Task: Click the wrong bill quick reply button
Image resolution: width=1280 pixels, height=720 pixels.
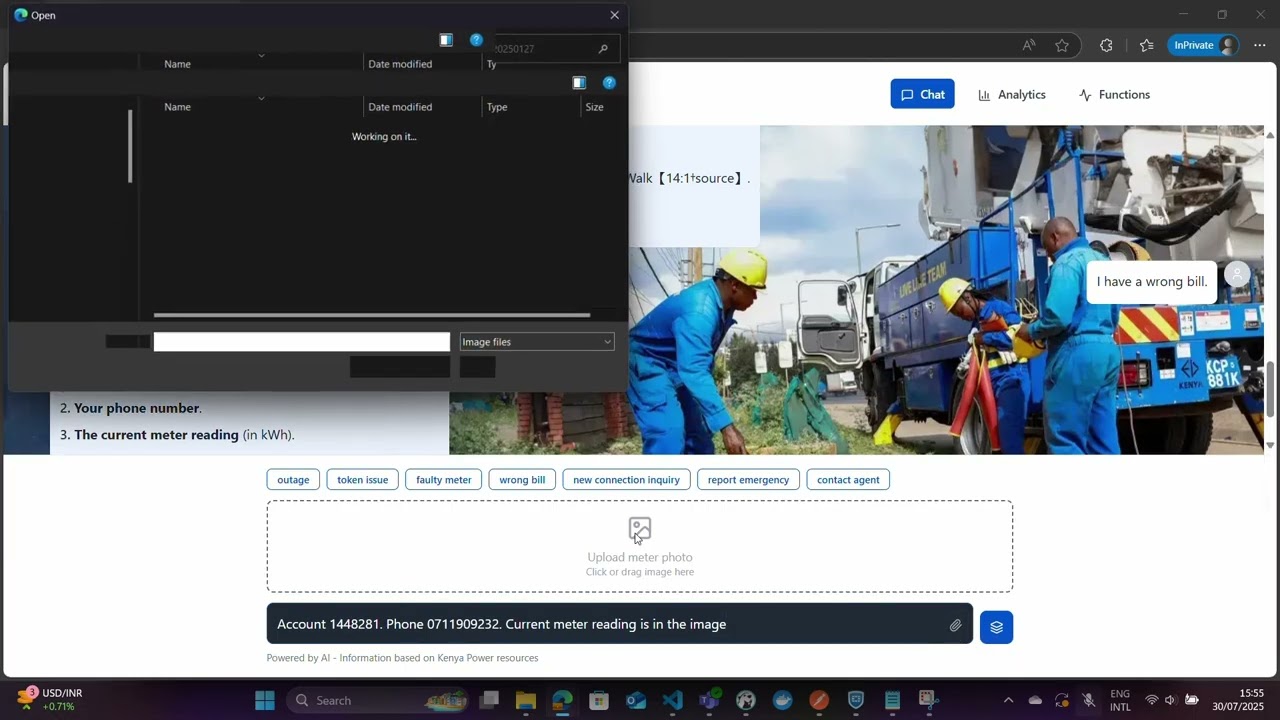Action: pos(522,480)
